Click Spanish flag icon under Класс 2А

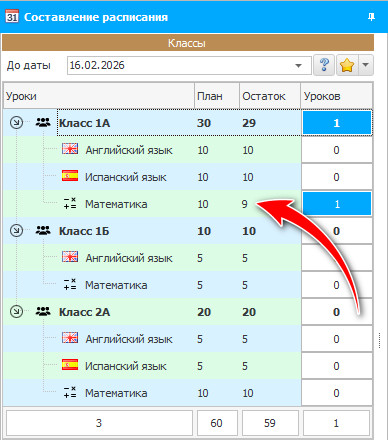click(x=70, y=365)
